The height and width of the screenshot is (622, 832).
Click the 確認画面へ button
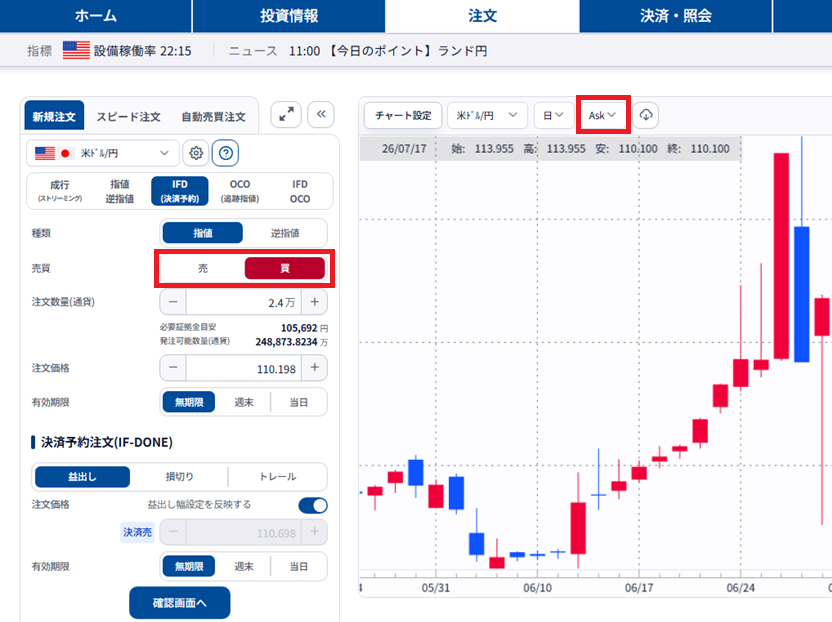[x=180, y=603]
